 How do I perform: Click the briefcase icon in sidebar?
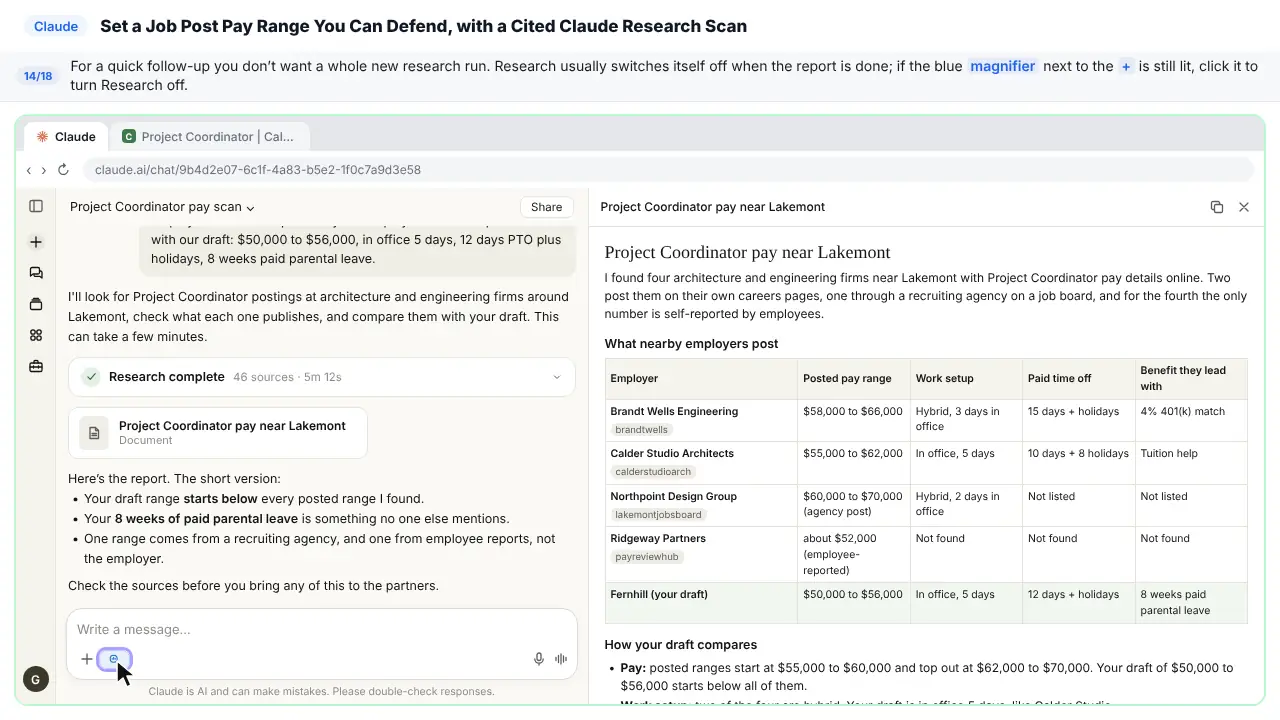coord(36,367)
